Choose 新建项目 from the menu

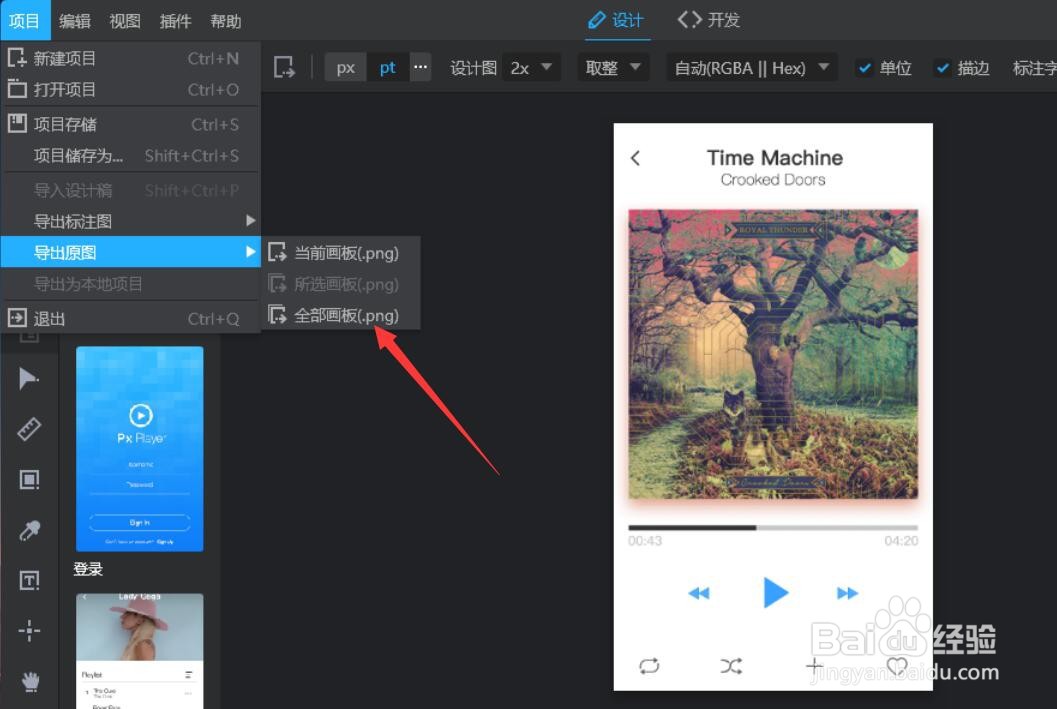tap(131, 59)
